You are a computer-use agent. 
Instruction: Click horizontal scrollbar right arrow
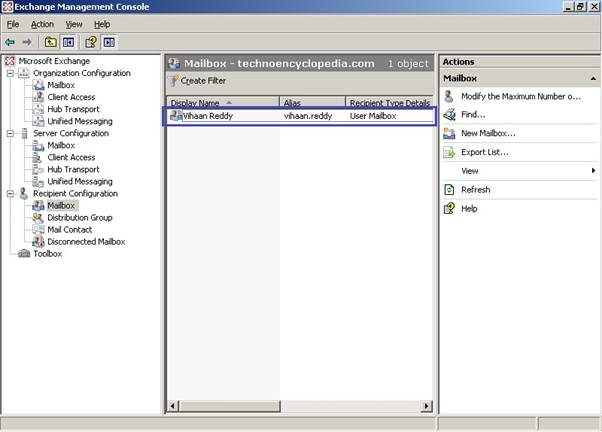point(426,406)
